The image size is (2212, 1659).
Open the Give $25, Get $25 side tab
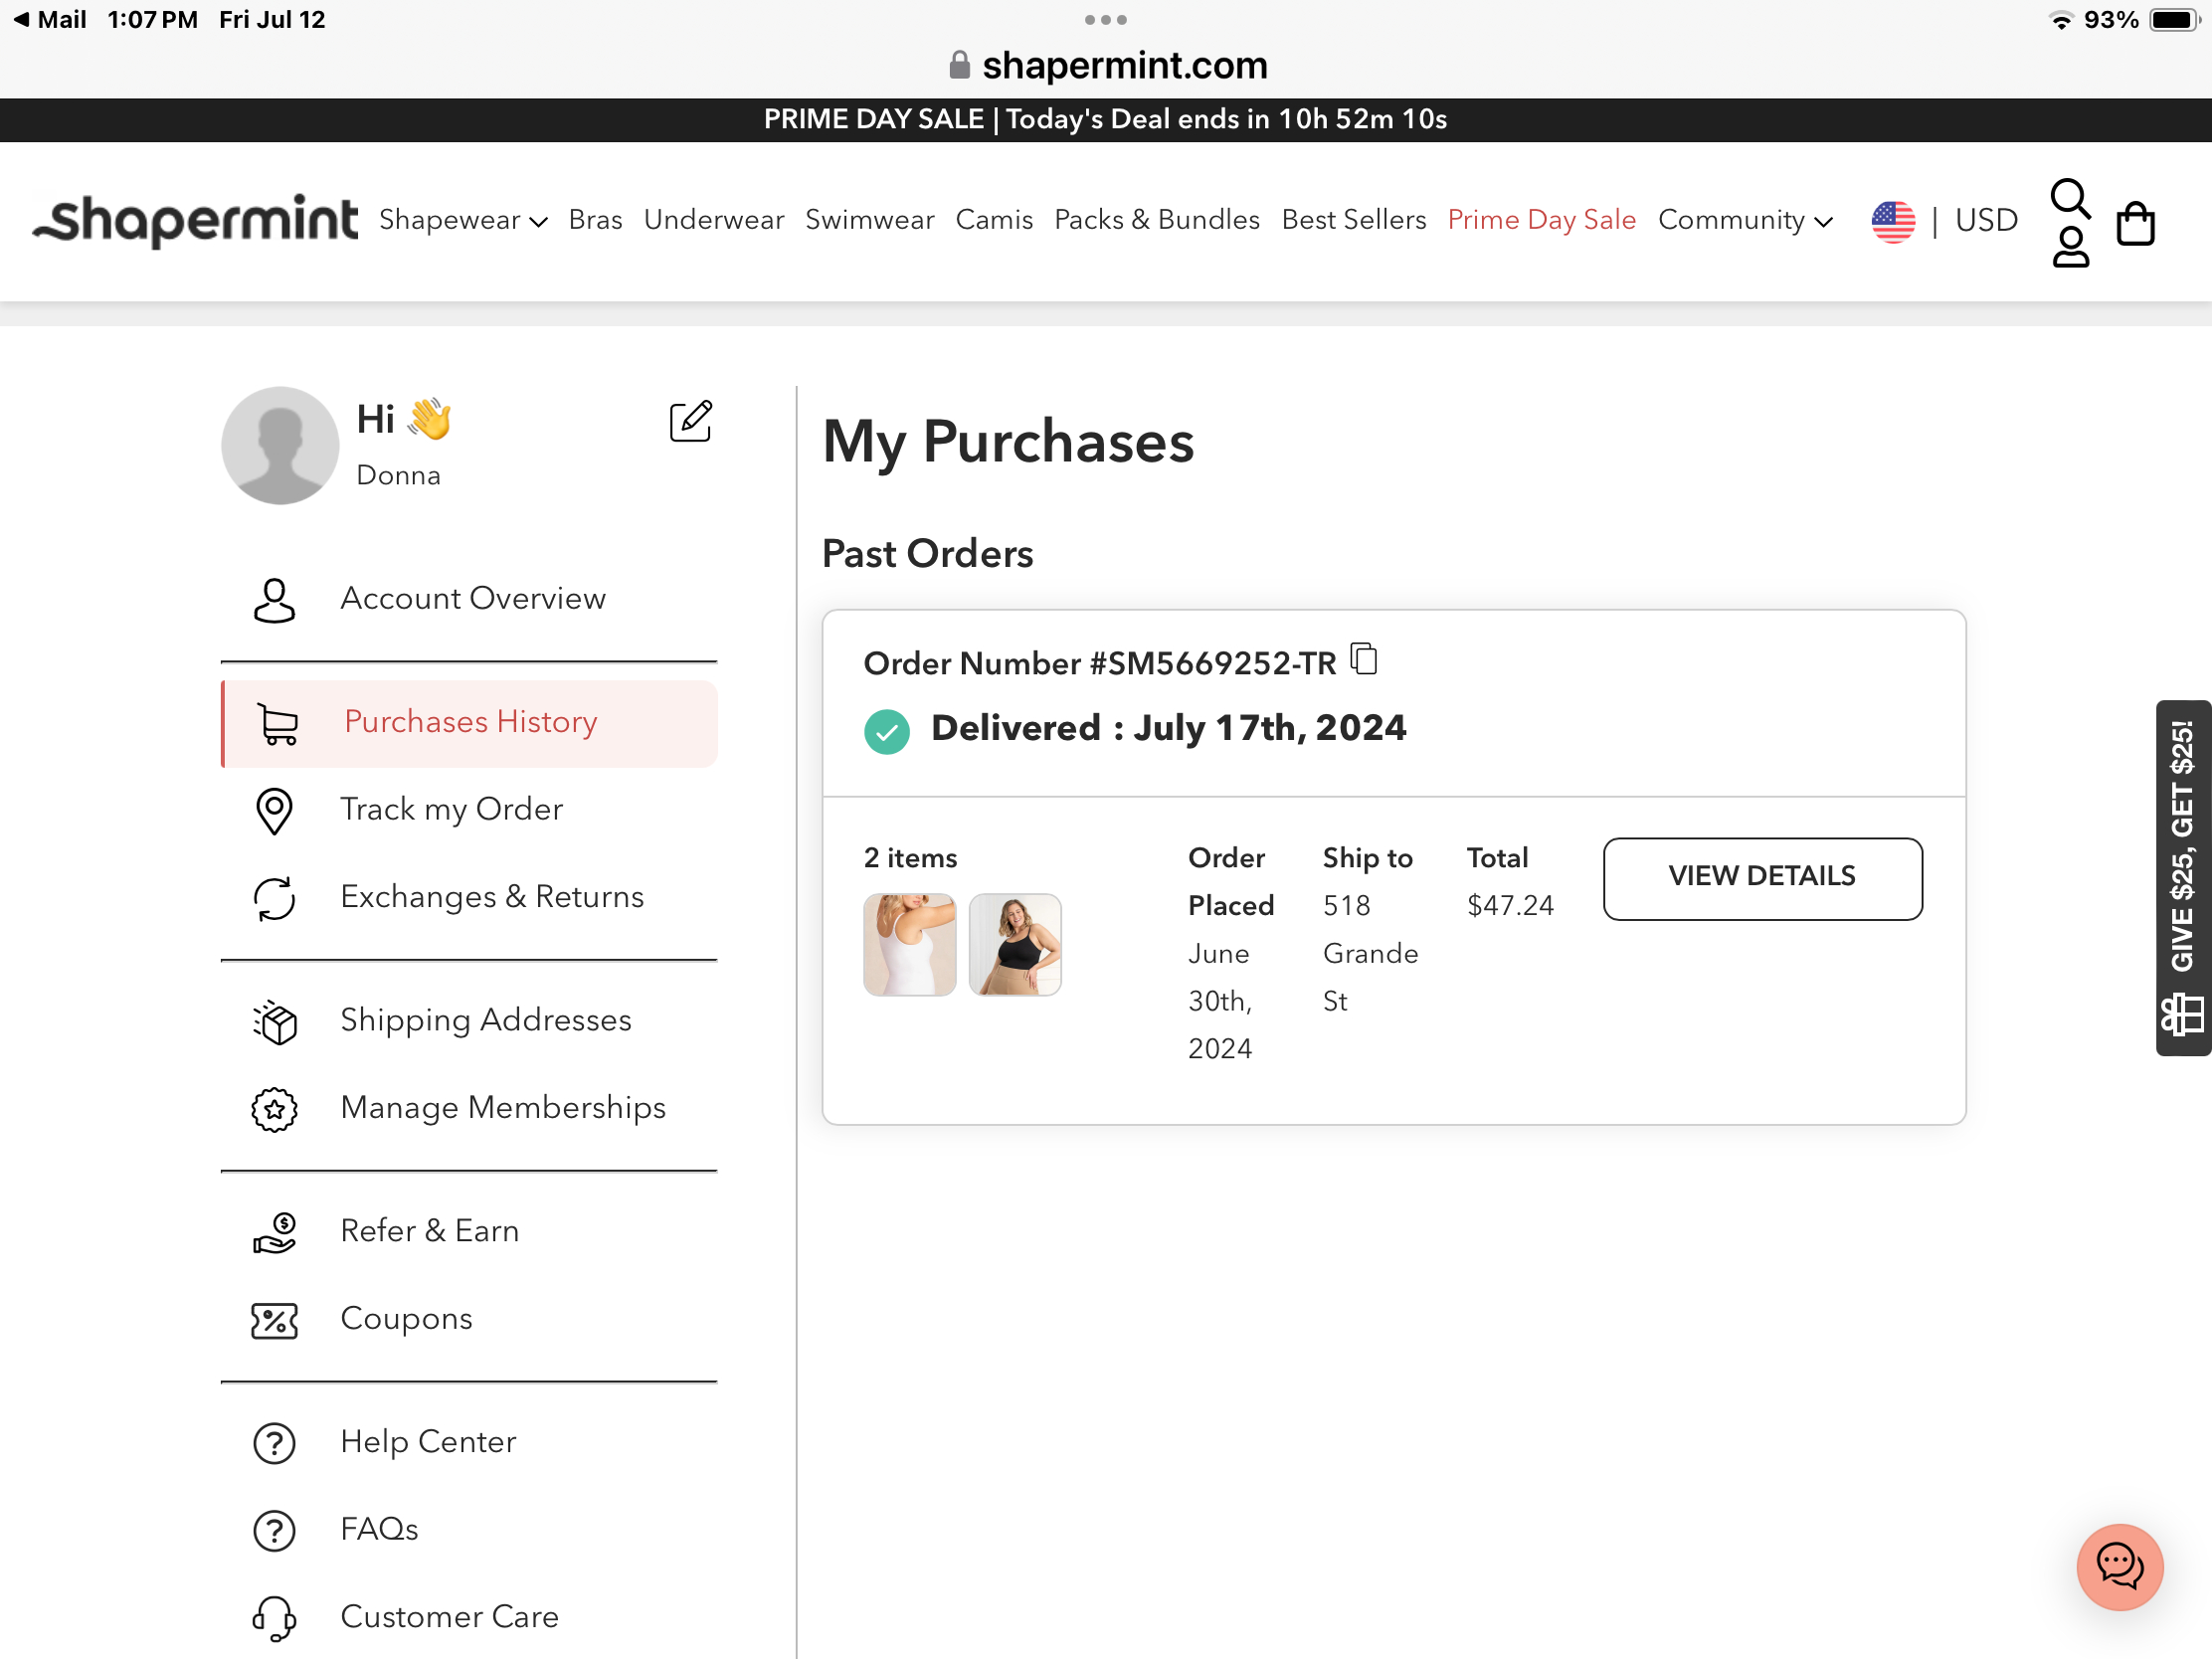pos(2183,877)
